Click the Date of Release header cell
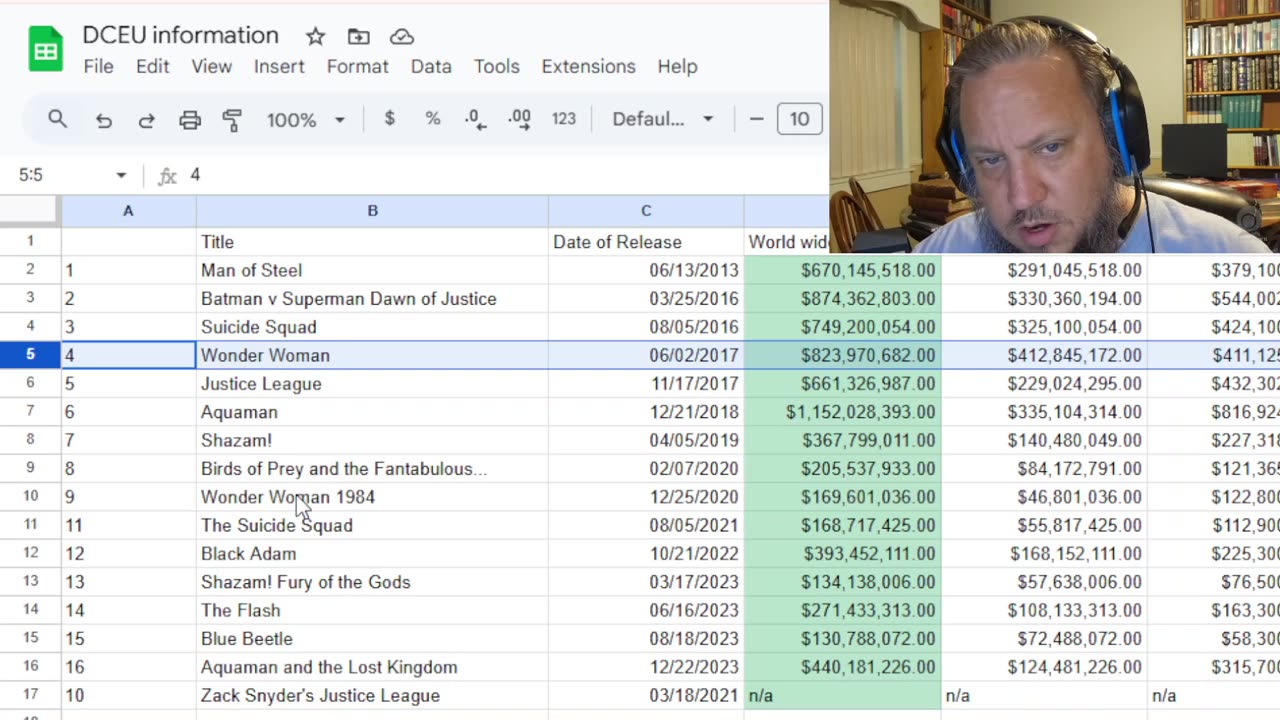Viewport: 1280px width, 720px height. 646,242
